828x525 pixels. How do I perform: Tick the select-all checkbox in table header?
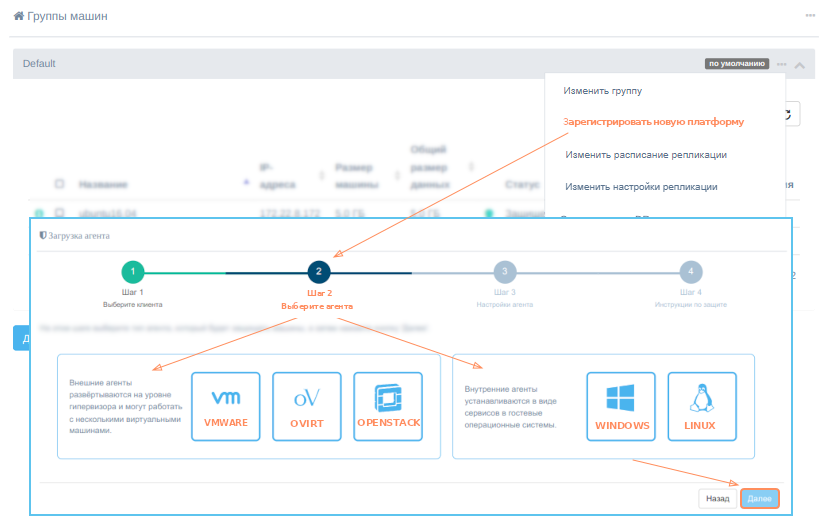[x=60, y=184]
